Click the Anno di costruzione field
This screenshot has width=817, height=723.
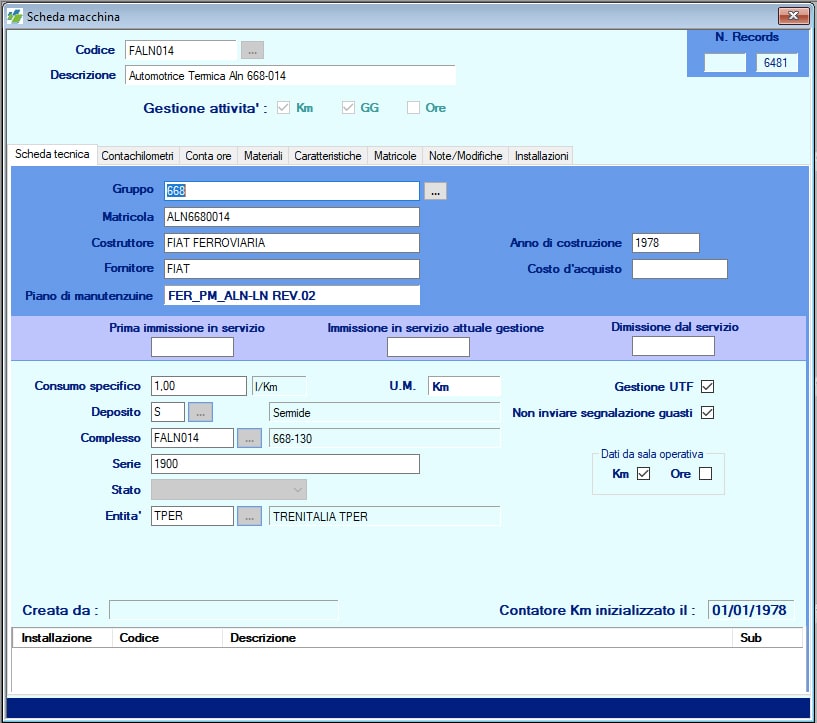665,243
